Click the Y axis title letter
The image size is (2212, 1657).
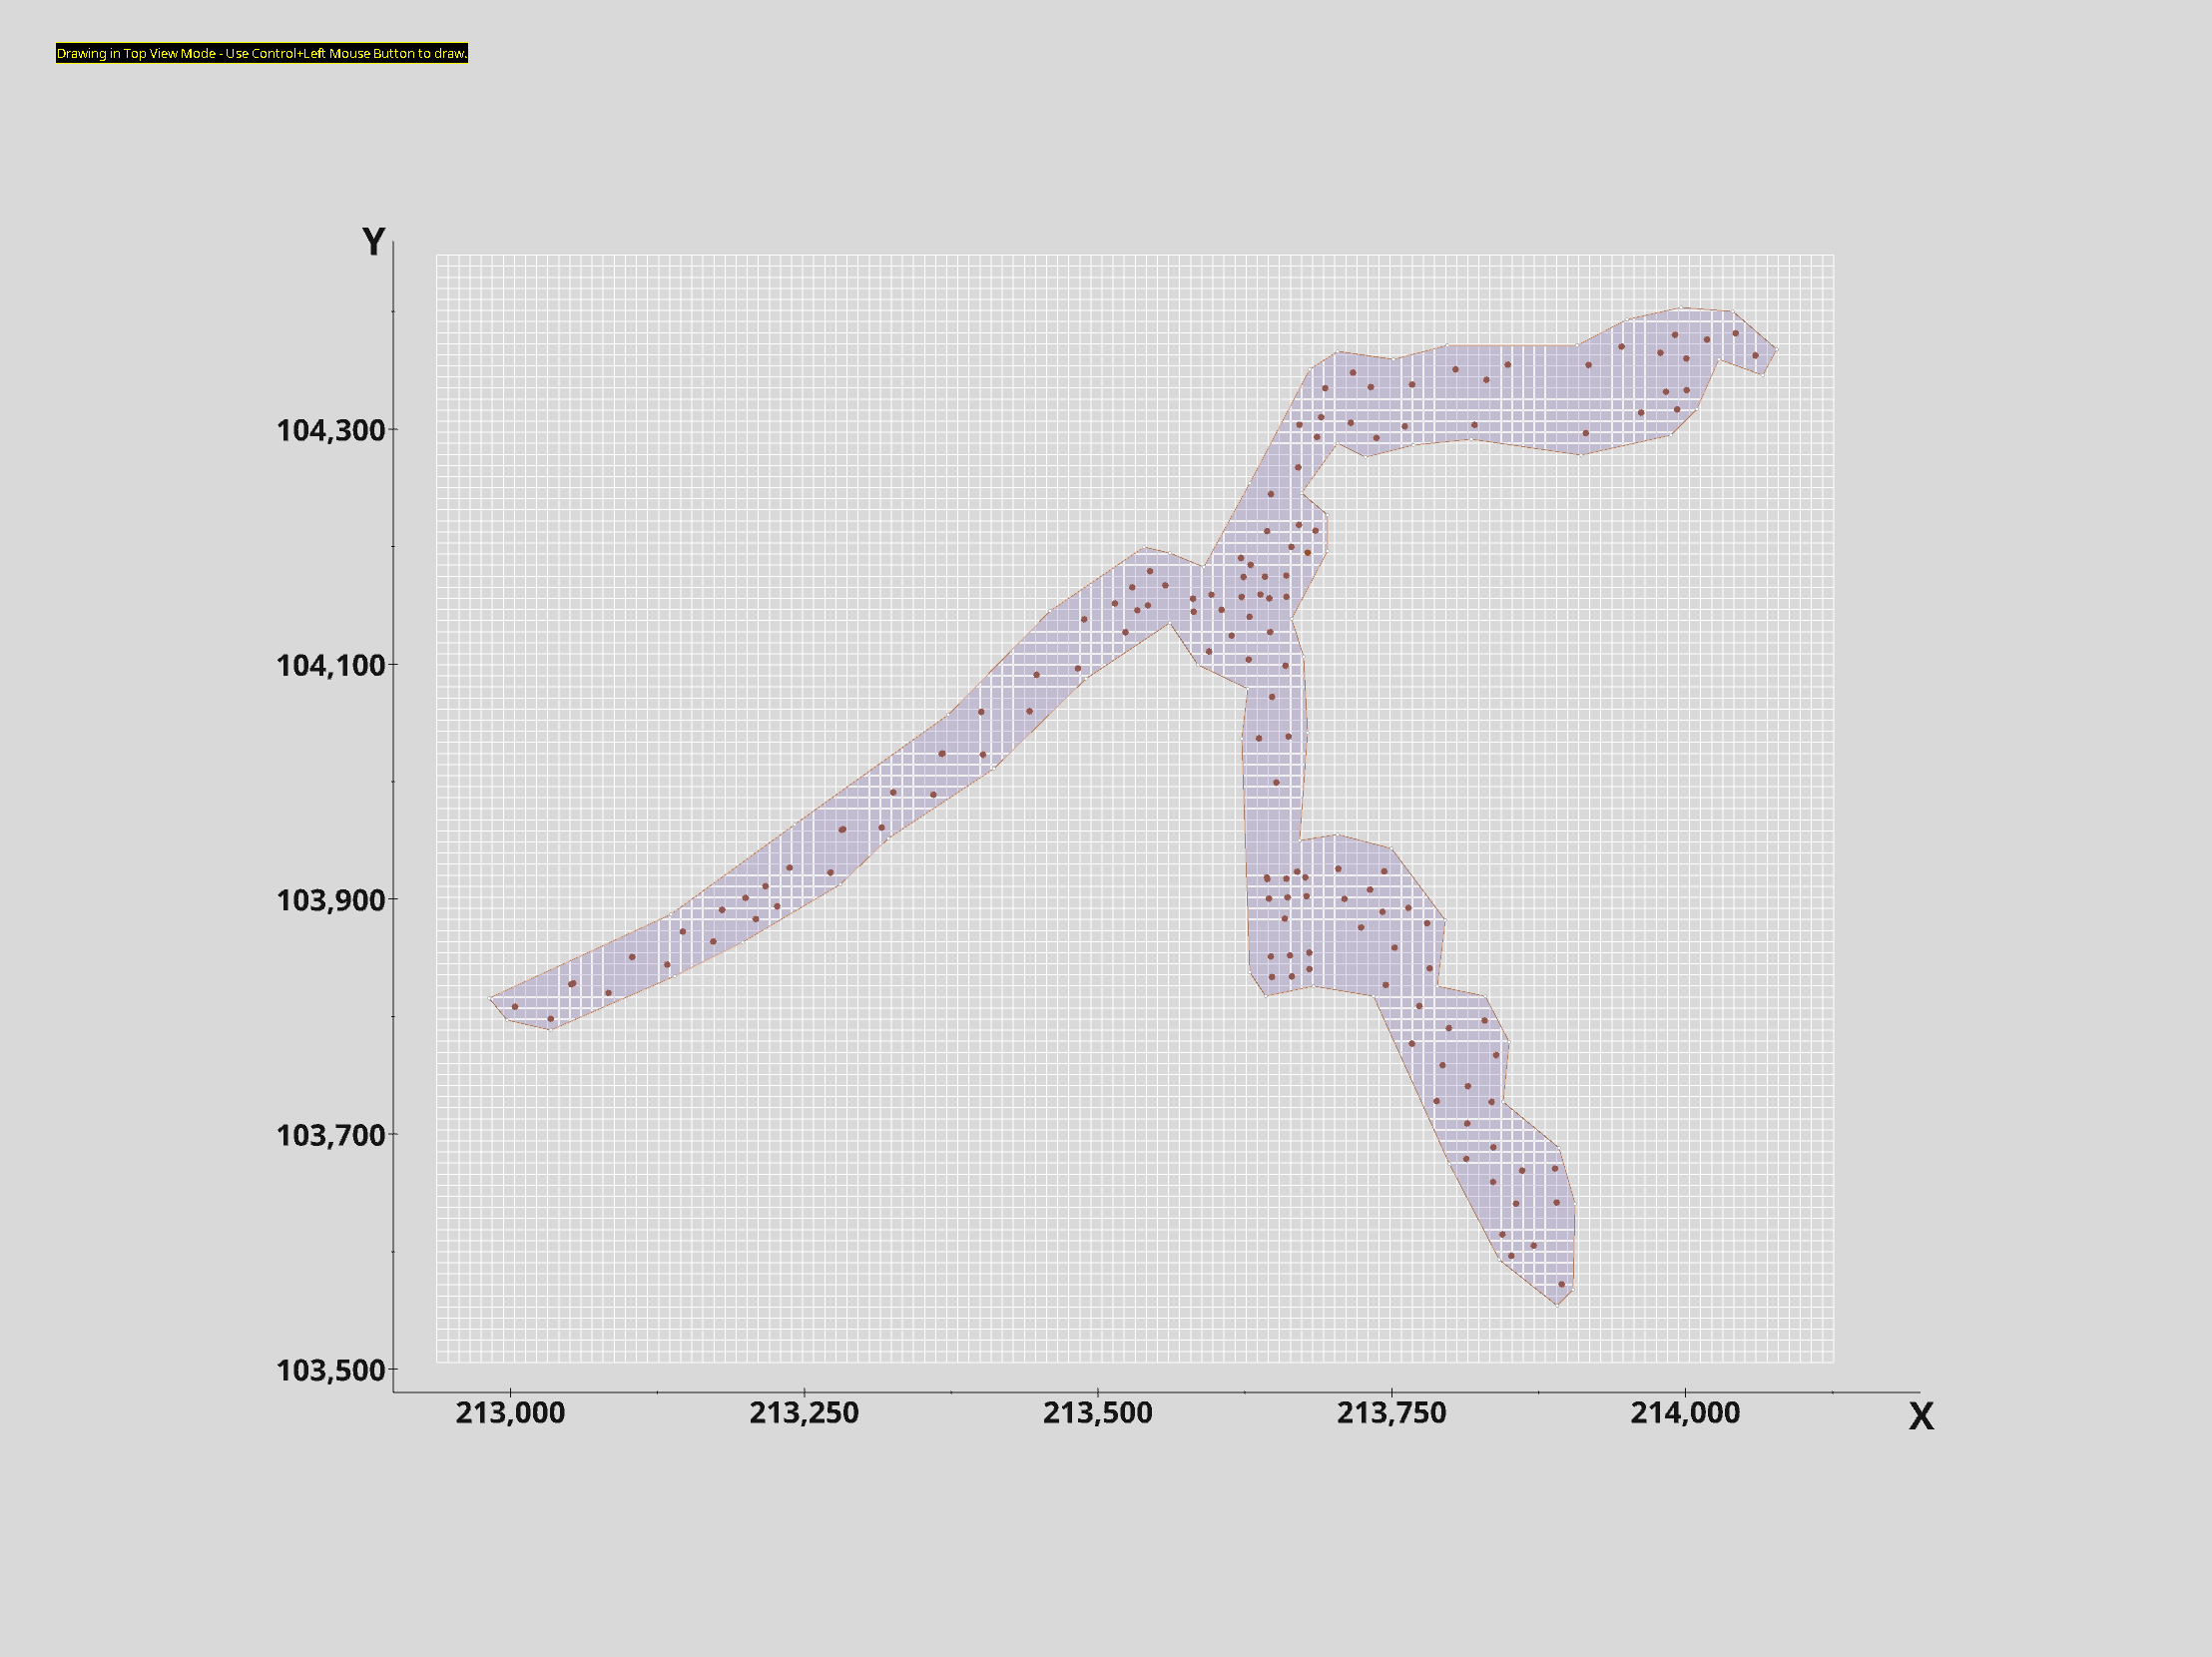(373, 242)
